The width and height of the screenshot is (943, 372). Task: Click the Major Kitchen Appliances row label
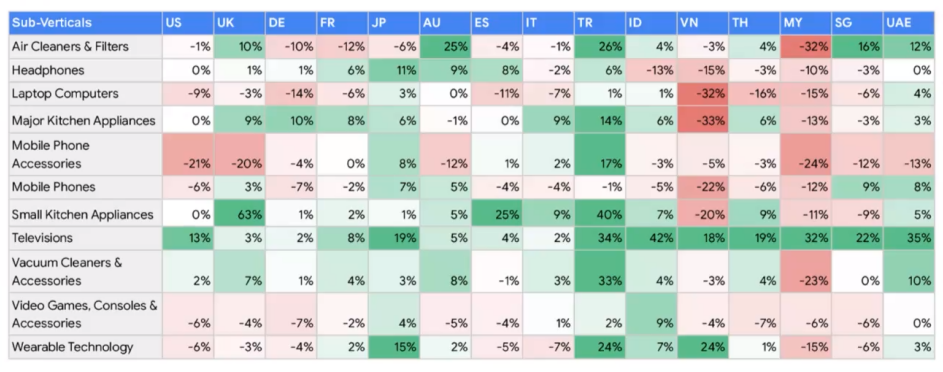(x=85, y=120)
